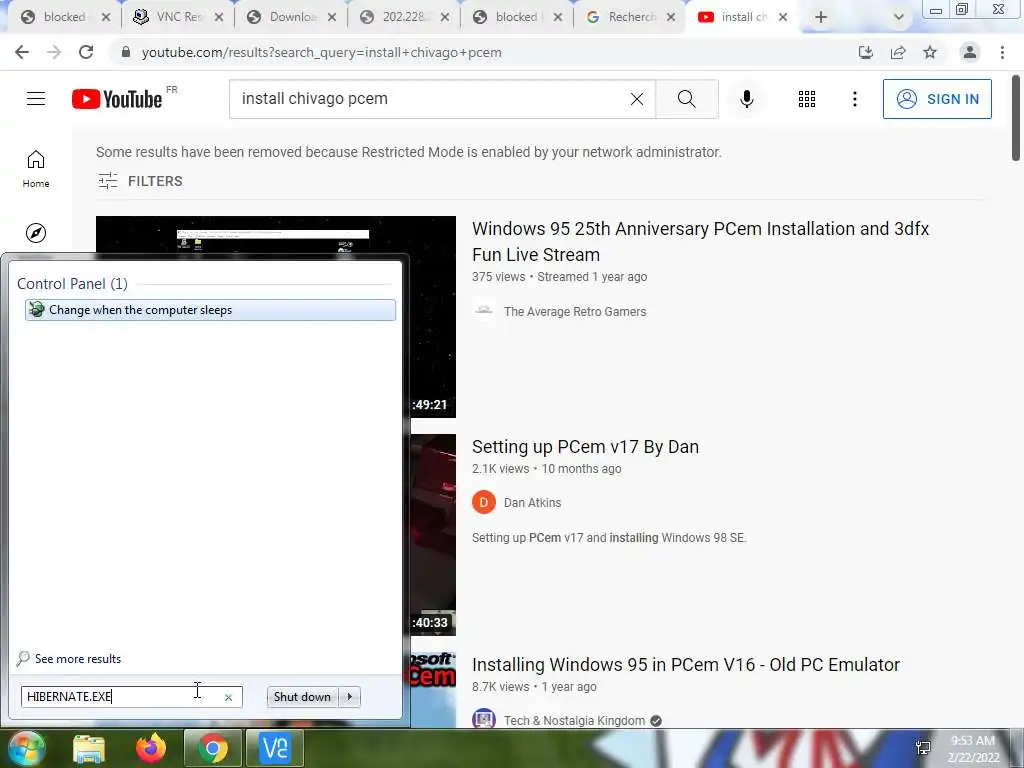Open the Explore compass sidebar icon

[36, 232]
